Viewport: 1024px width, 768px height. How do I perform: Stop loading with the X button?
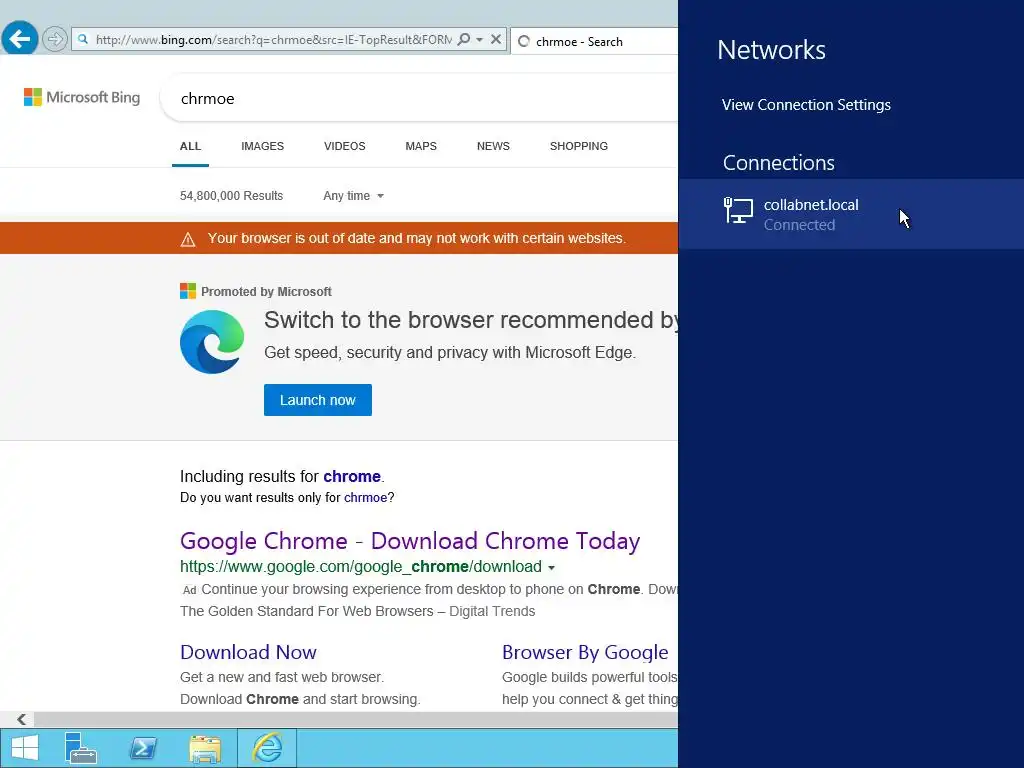(496, 39)
